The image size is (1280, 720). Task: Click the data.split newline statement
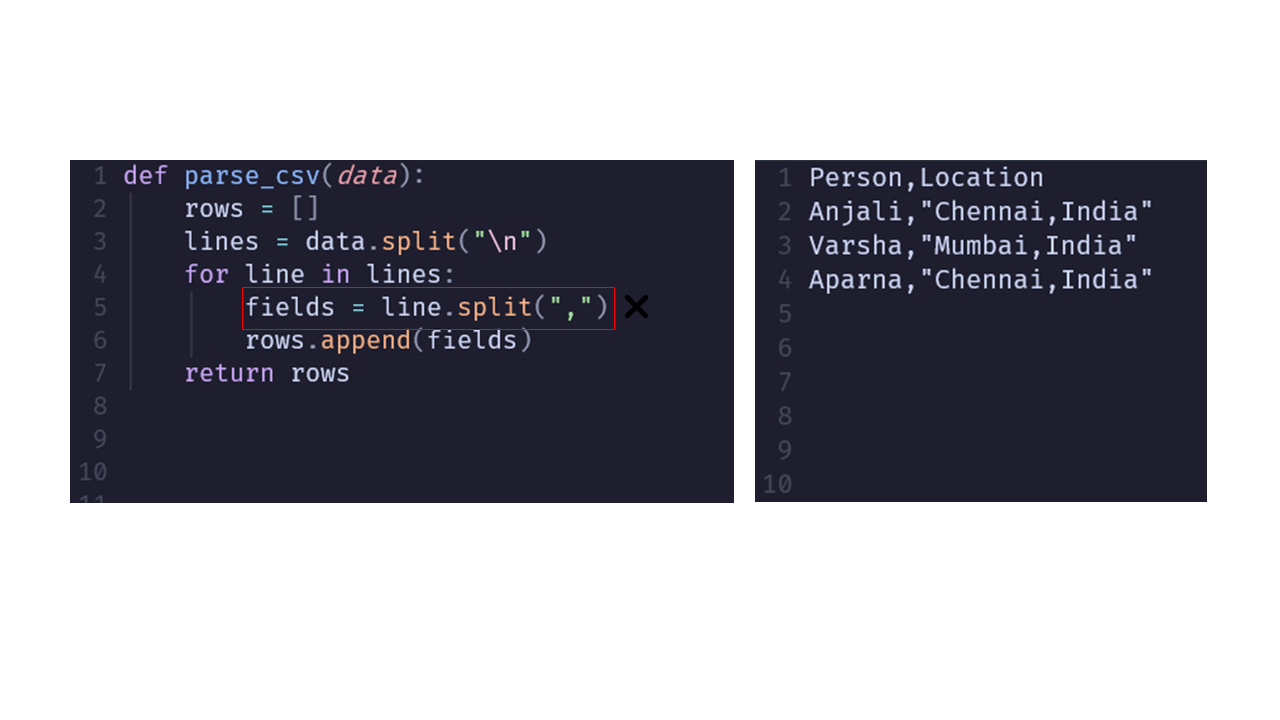tap(366, 242)
